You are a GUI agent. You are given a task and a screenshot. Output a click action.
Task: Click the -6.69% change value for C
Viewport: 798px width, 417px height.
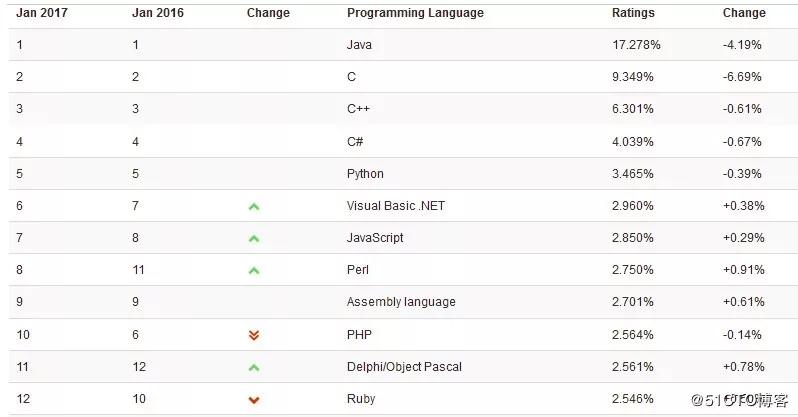click(742, 77)
